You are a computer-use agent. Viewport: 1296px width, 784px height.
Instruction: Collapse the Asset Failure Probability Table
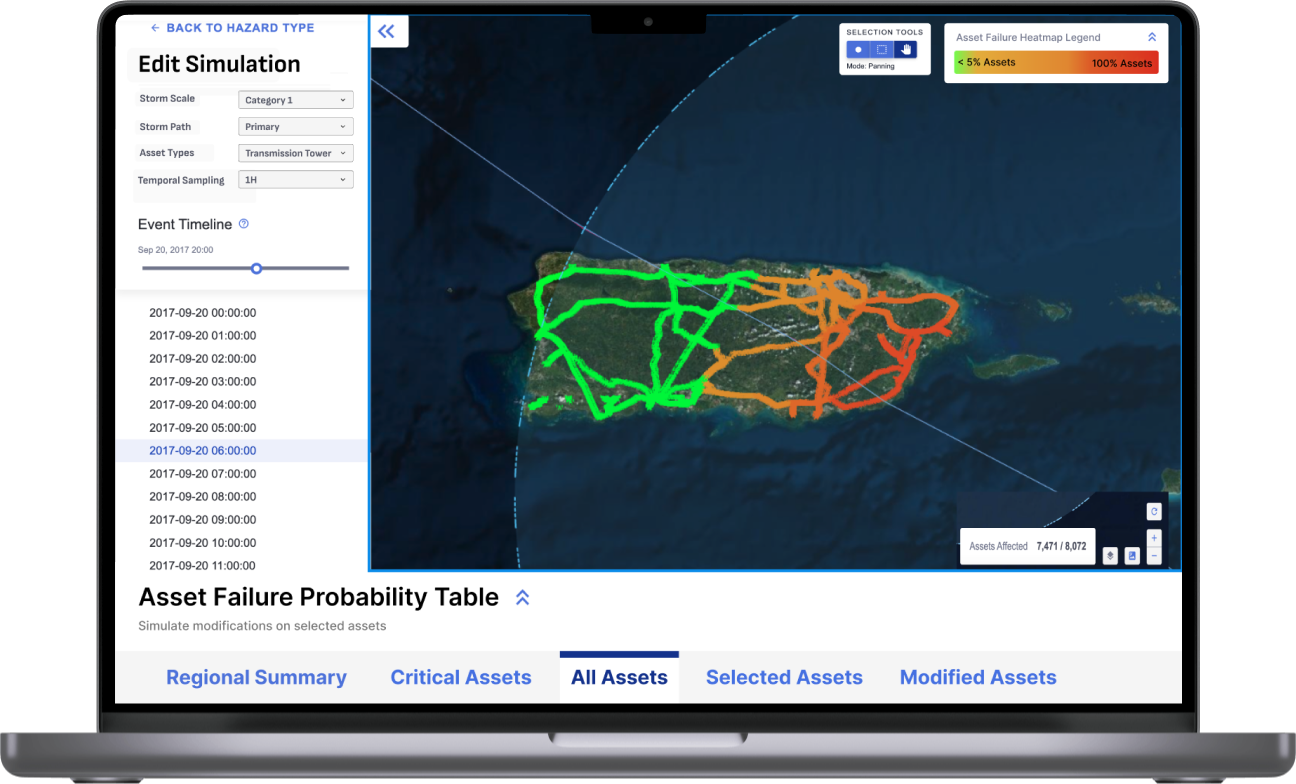tap(522, 598)
